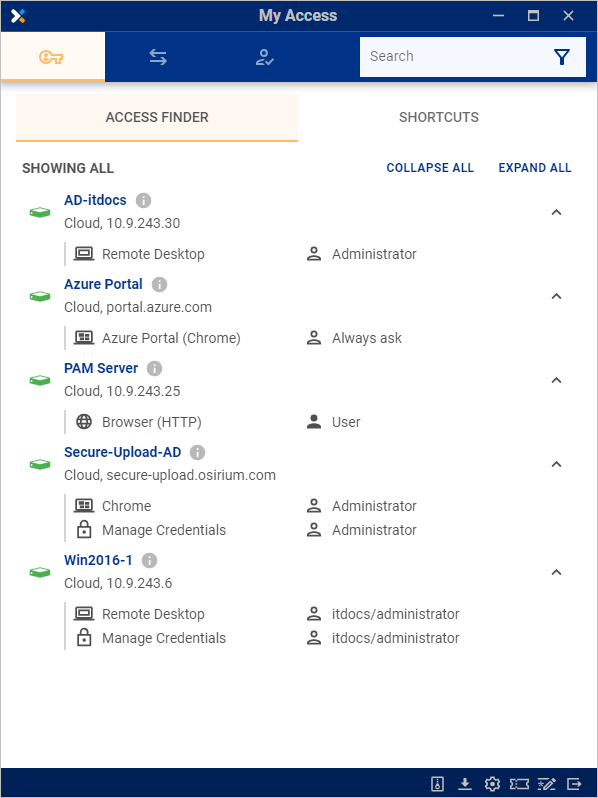Show info for Azure Portal
Screen dimensions: 598x798
point(159,284)
